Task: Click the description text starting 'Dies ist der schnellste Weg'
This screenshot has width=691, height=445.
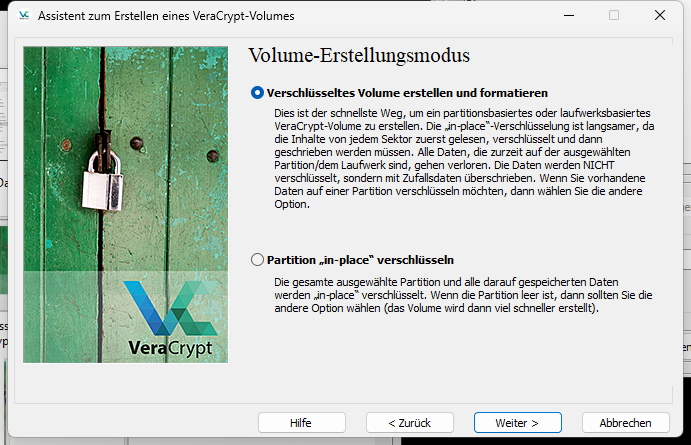Action: coord(464,159)
